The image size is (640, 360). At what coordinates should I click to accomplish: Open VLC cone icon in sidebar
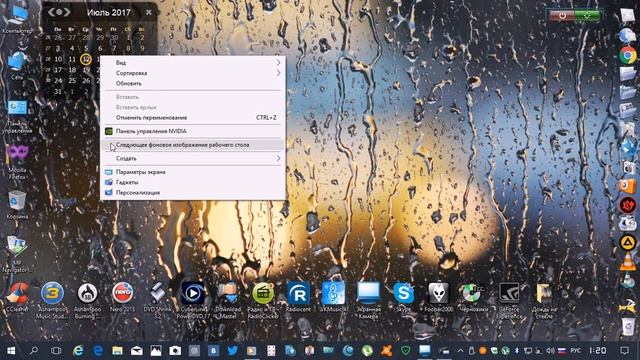pos(628,262)
